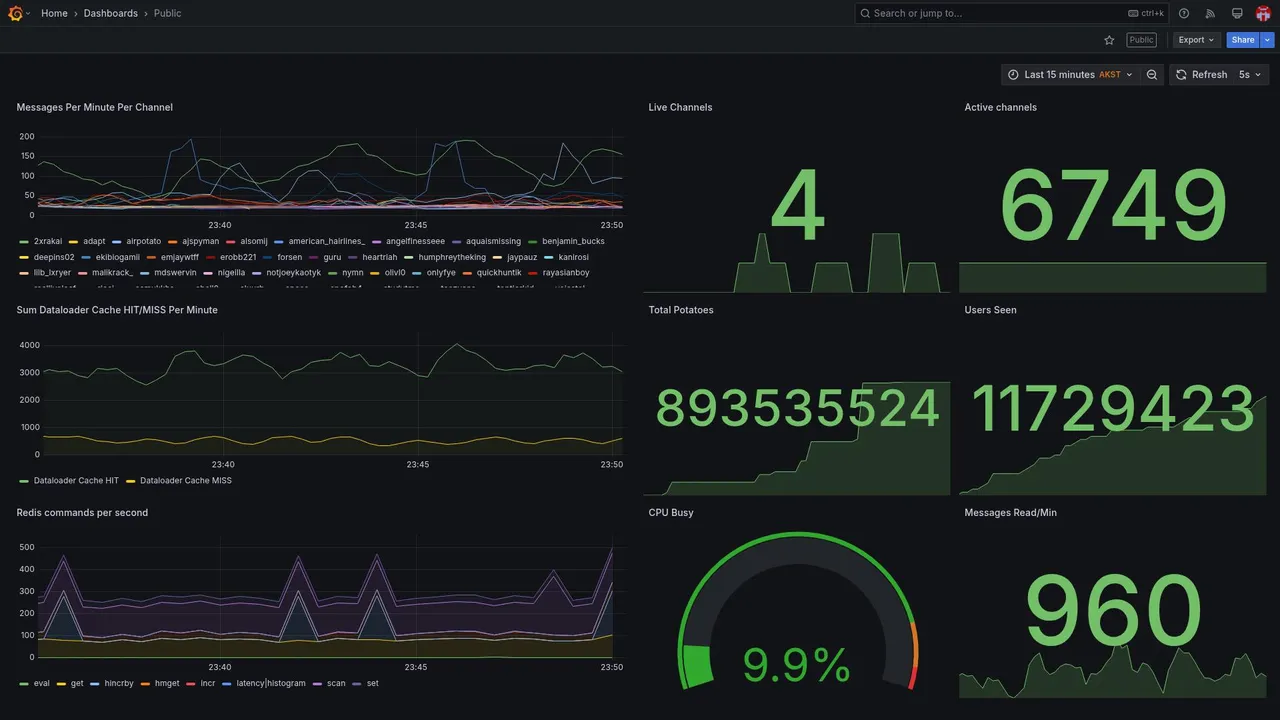
Task: Open the user avatar profile menu
Action: coord(1263,13)
